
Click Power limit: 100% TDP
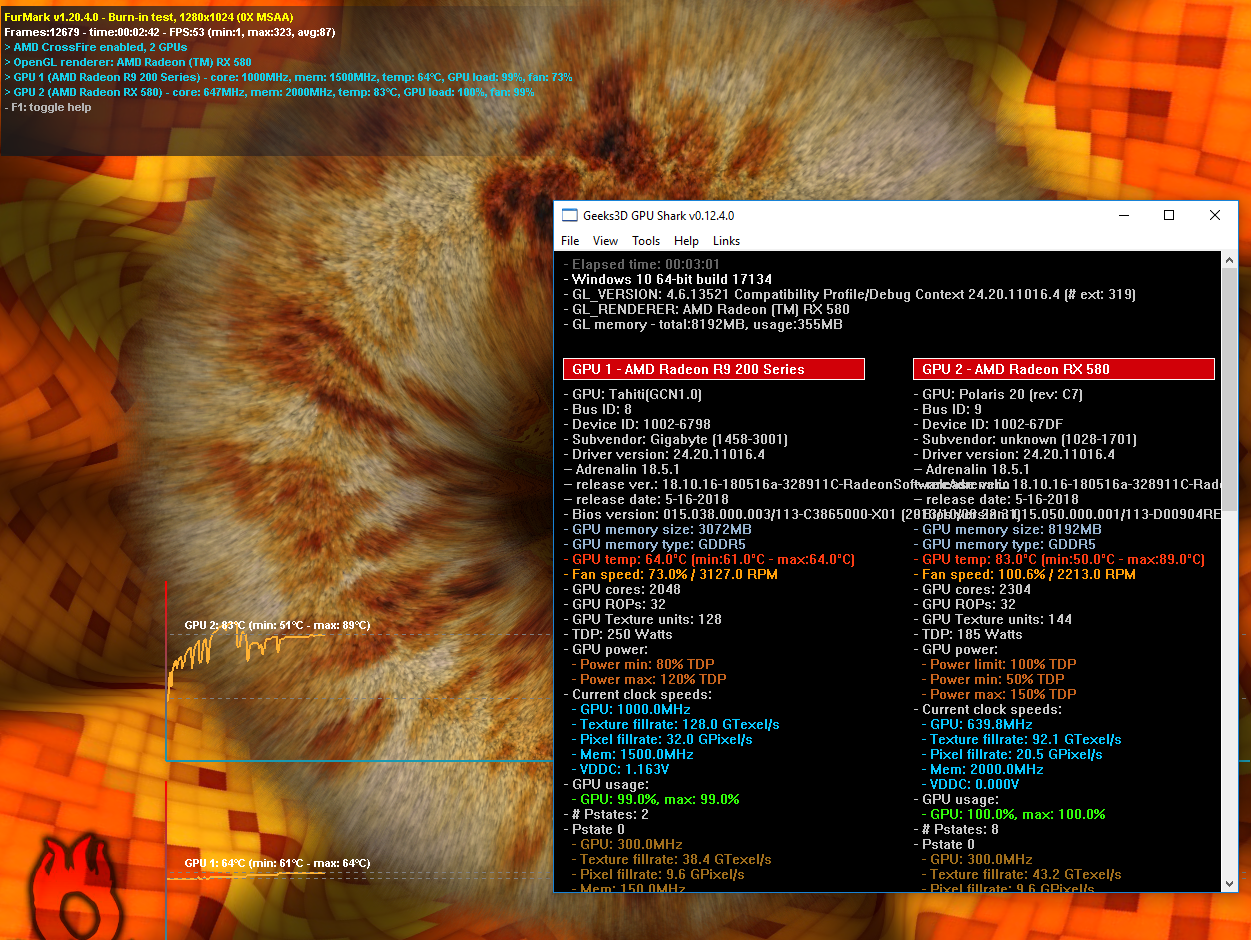[x=999, y=664]
